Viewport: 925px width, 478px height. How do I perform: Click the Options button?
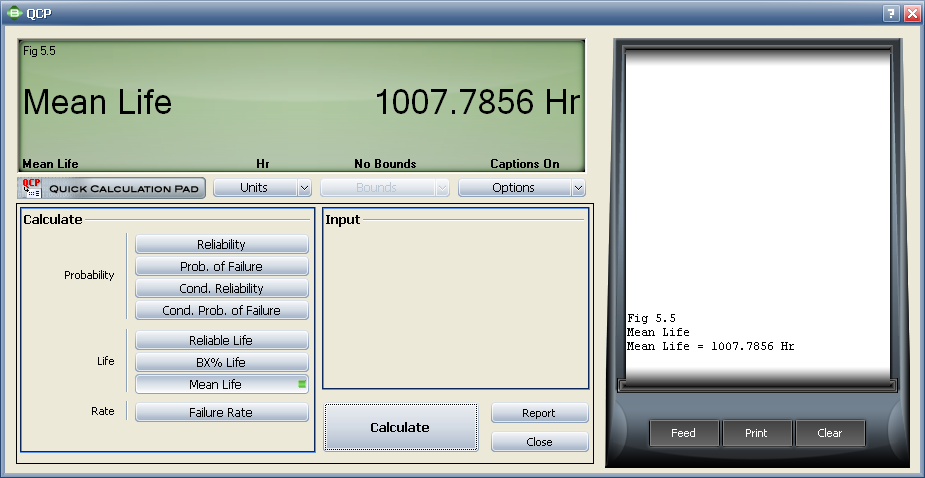[x=514, y=188]
